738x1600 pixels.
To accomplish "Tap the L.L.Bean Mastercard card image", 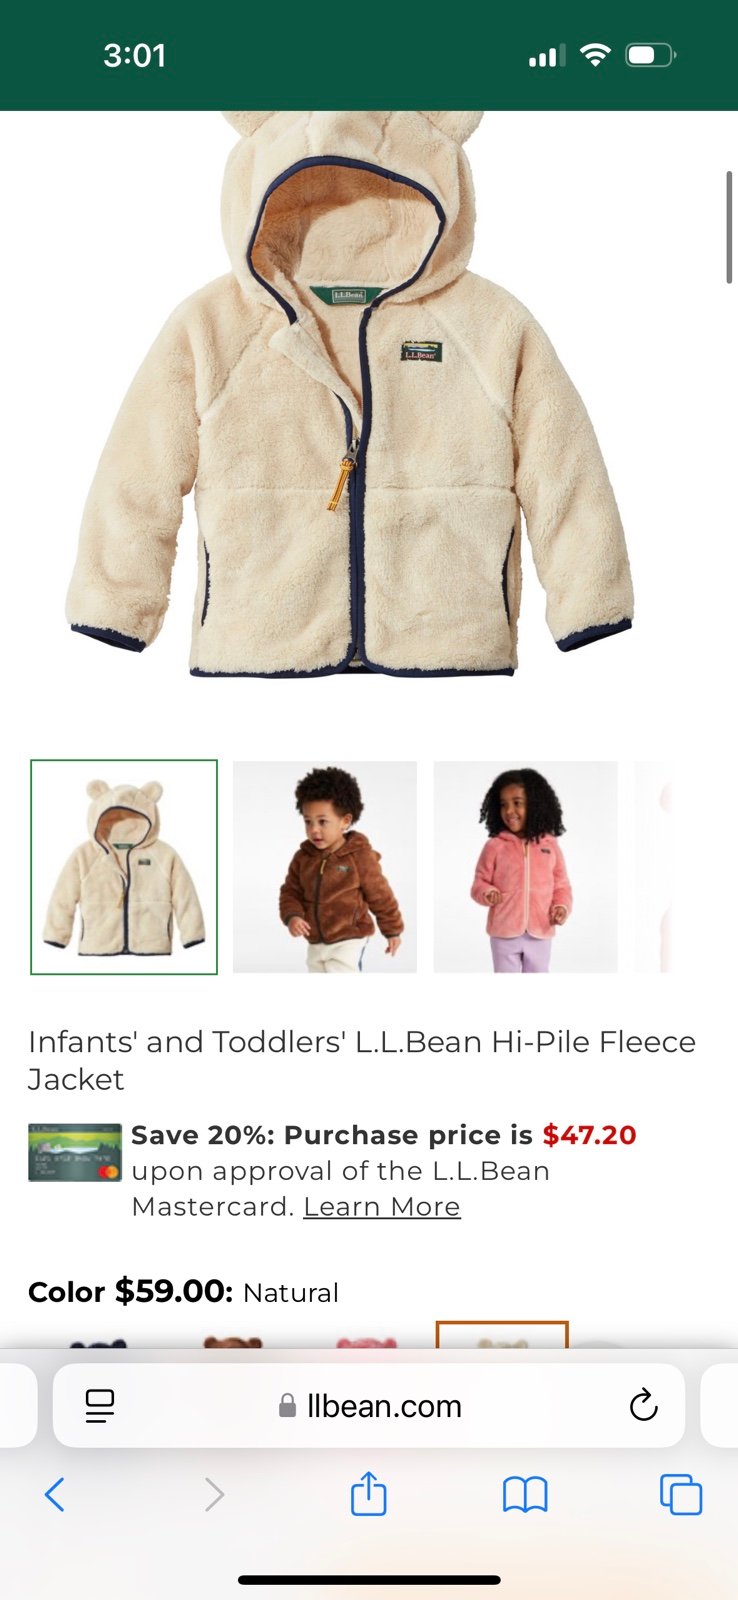I will [x=75, y=1153].
